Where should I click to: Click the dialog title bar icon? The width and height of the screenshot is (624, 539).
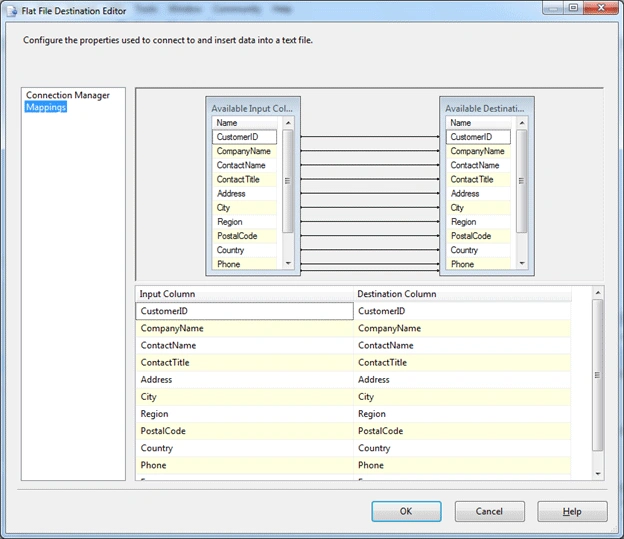(x=12, y=11)
